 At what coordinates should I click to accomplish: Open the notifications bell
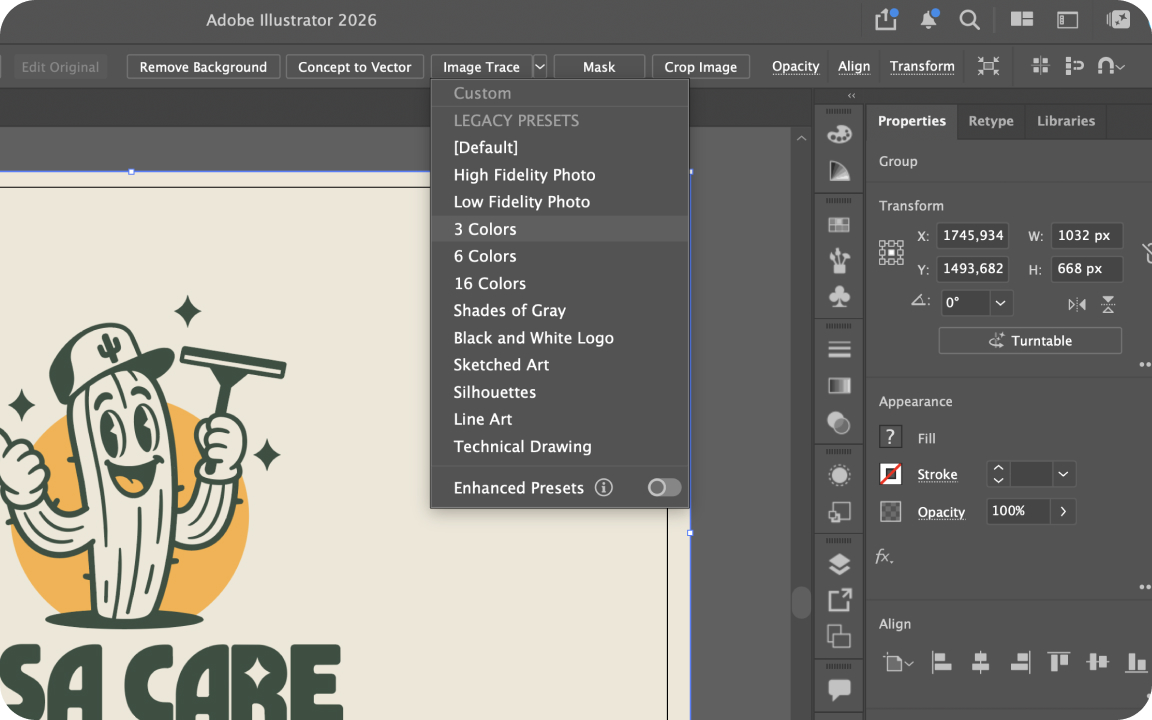pos(929,20)
